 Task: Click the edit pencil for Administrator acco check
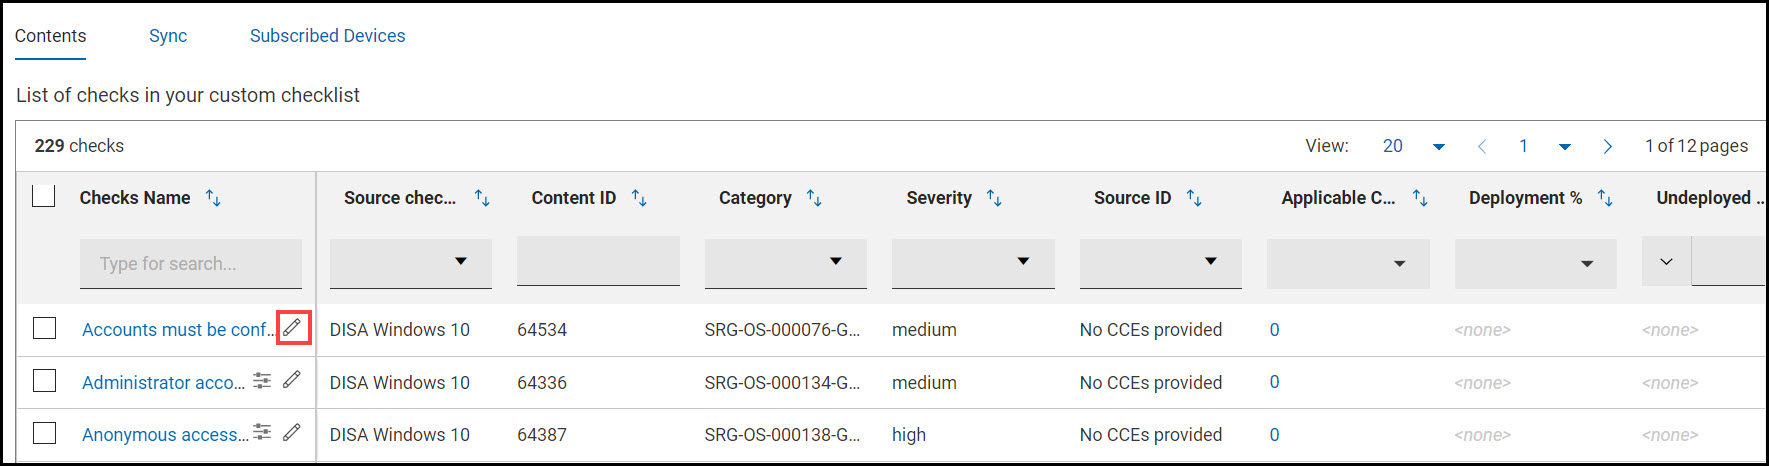pyautogui.click(x=292, y=380)
